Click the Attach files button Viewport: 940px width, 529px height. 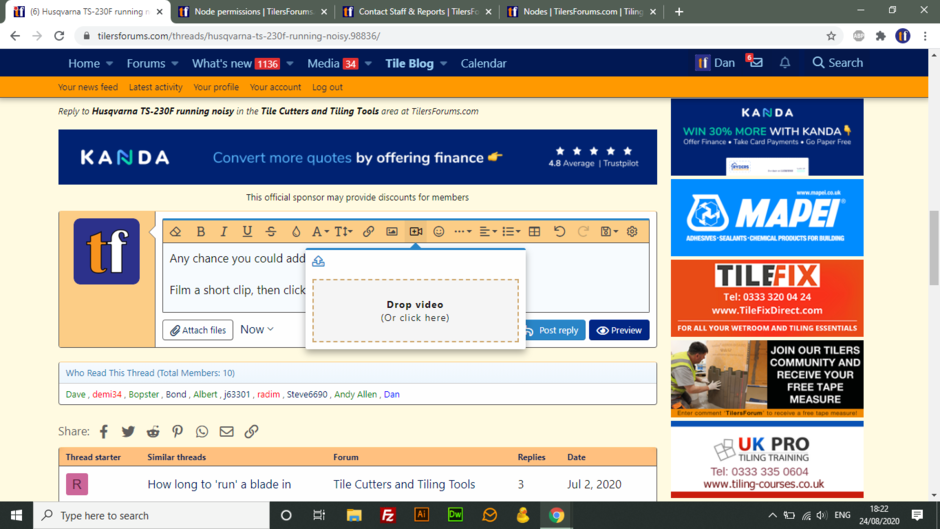(x=197, y=330)
